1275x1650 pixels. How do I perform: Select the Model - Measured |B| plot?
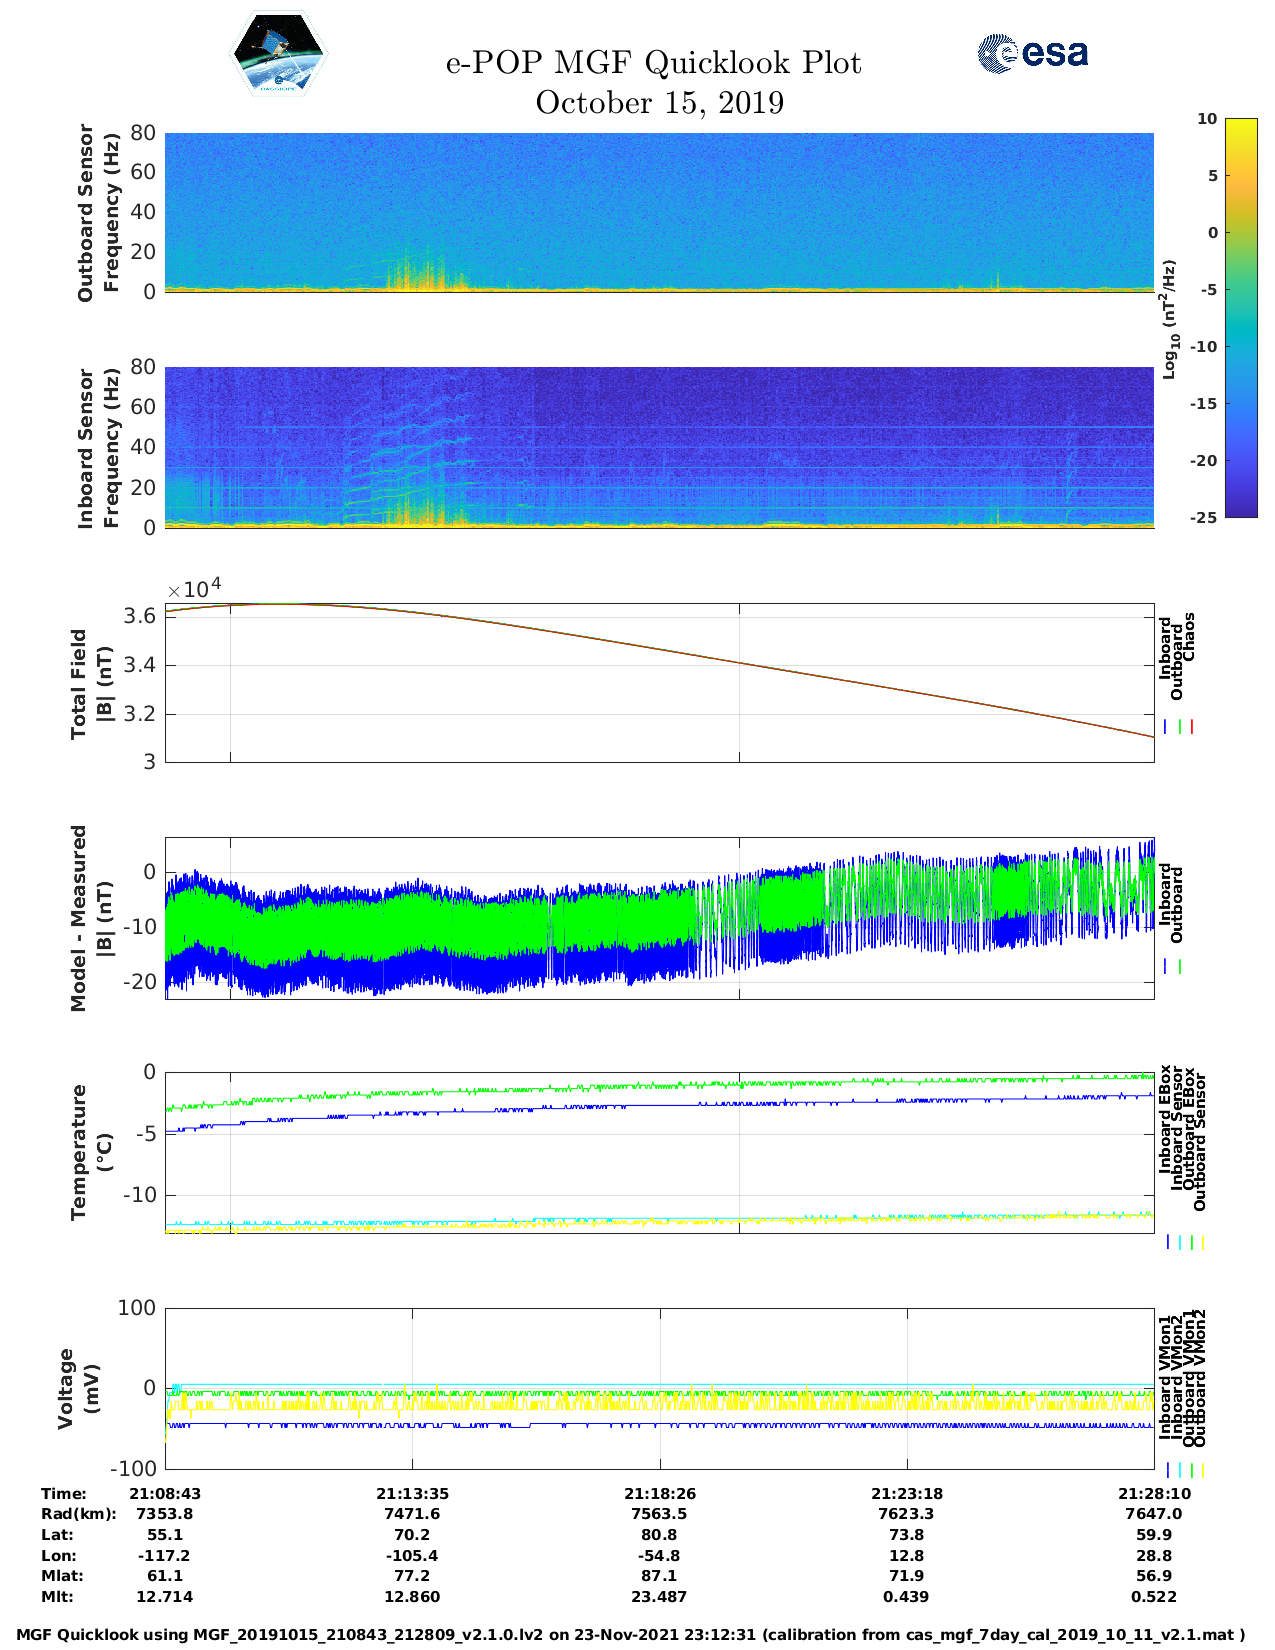click(659, 918)
